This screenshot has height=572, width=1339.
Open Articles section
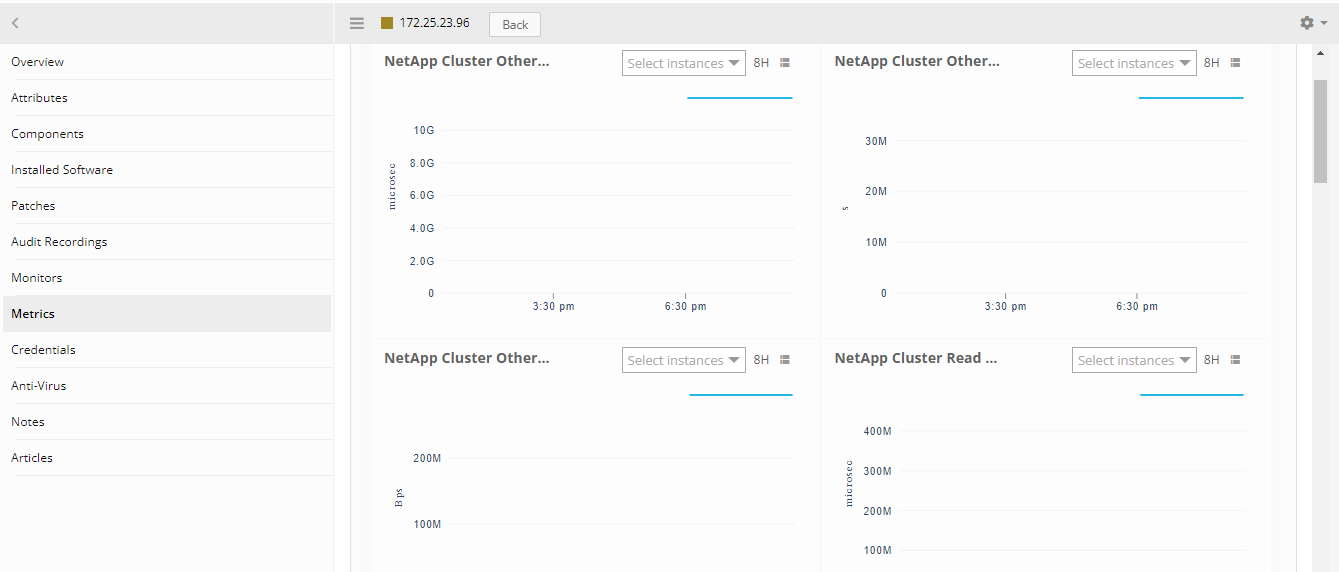(167, 458)
